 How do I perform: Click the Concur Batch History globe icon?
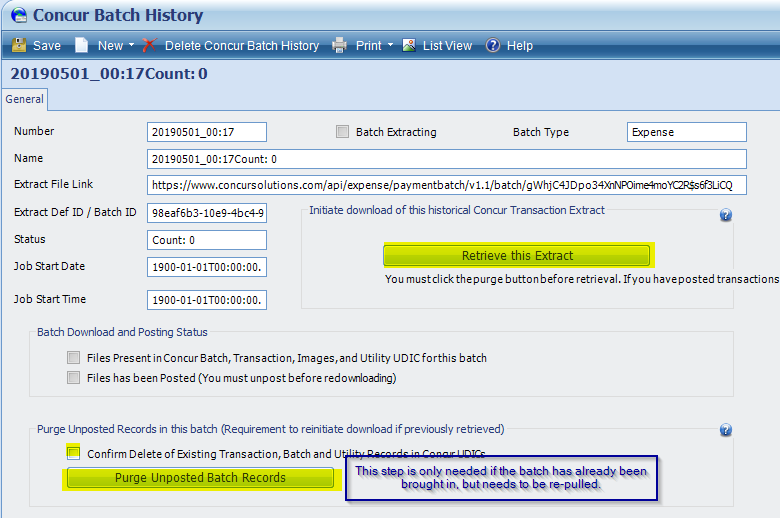19,15
